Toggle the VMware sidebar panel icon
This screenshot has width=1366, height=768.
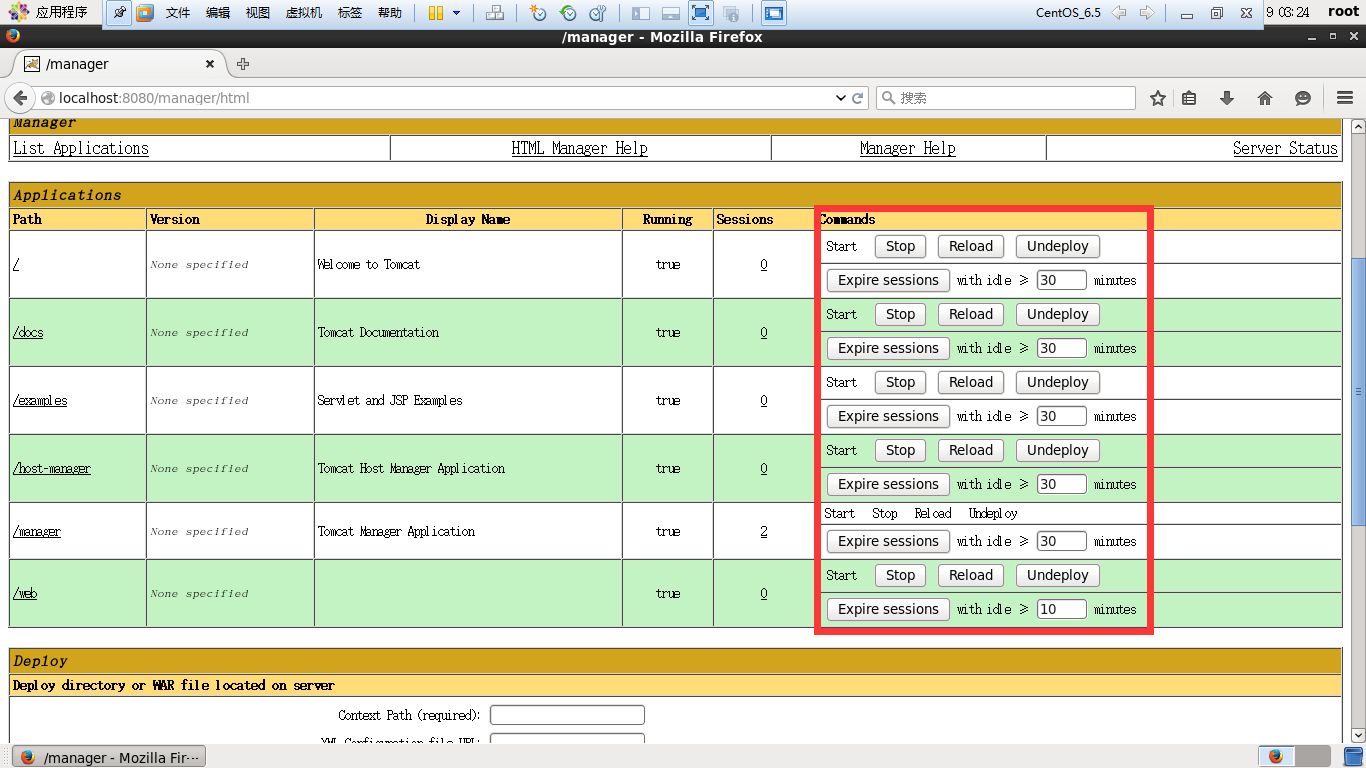641,13
